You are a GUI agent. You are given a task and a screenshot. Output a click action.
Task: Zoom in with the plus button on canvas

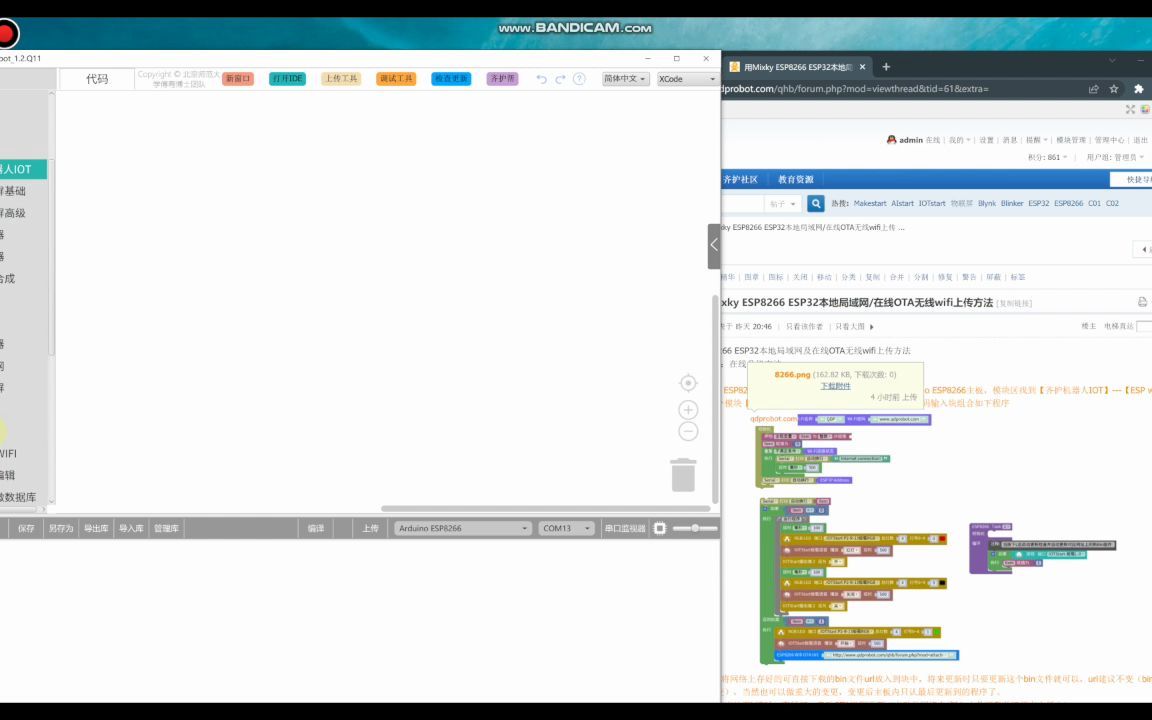tap(688, 409)
